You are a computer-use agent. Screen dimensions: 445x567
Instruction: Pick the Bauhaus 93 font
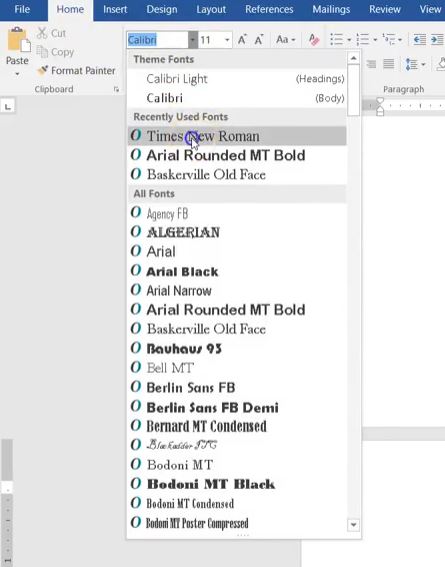coord(237,348)
